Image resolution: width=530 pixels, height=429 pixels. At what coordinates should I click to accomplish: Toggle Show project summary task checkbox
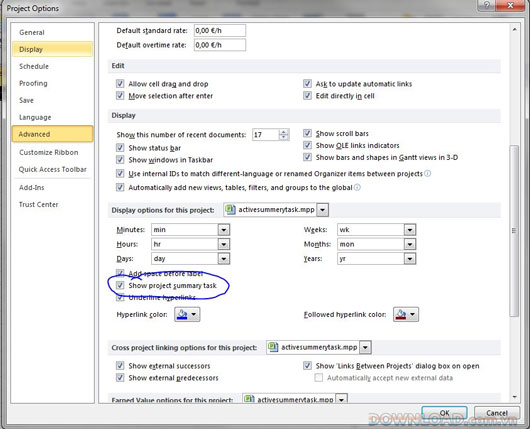click(x=120, y=285)
